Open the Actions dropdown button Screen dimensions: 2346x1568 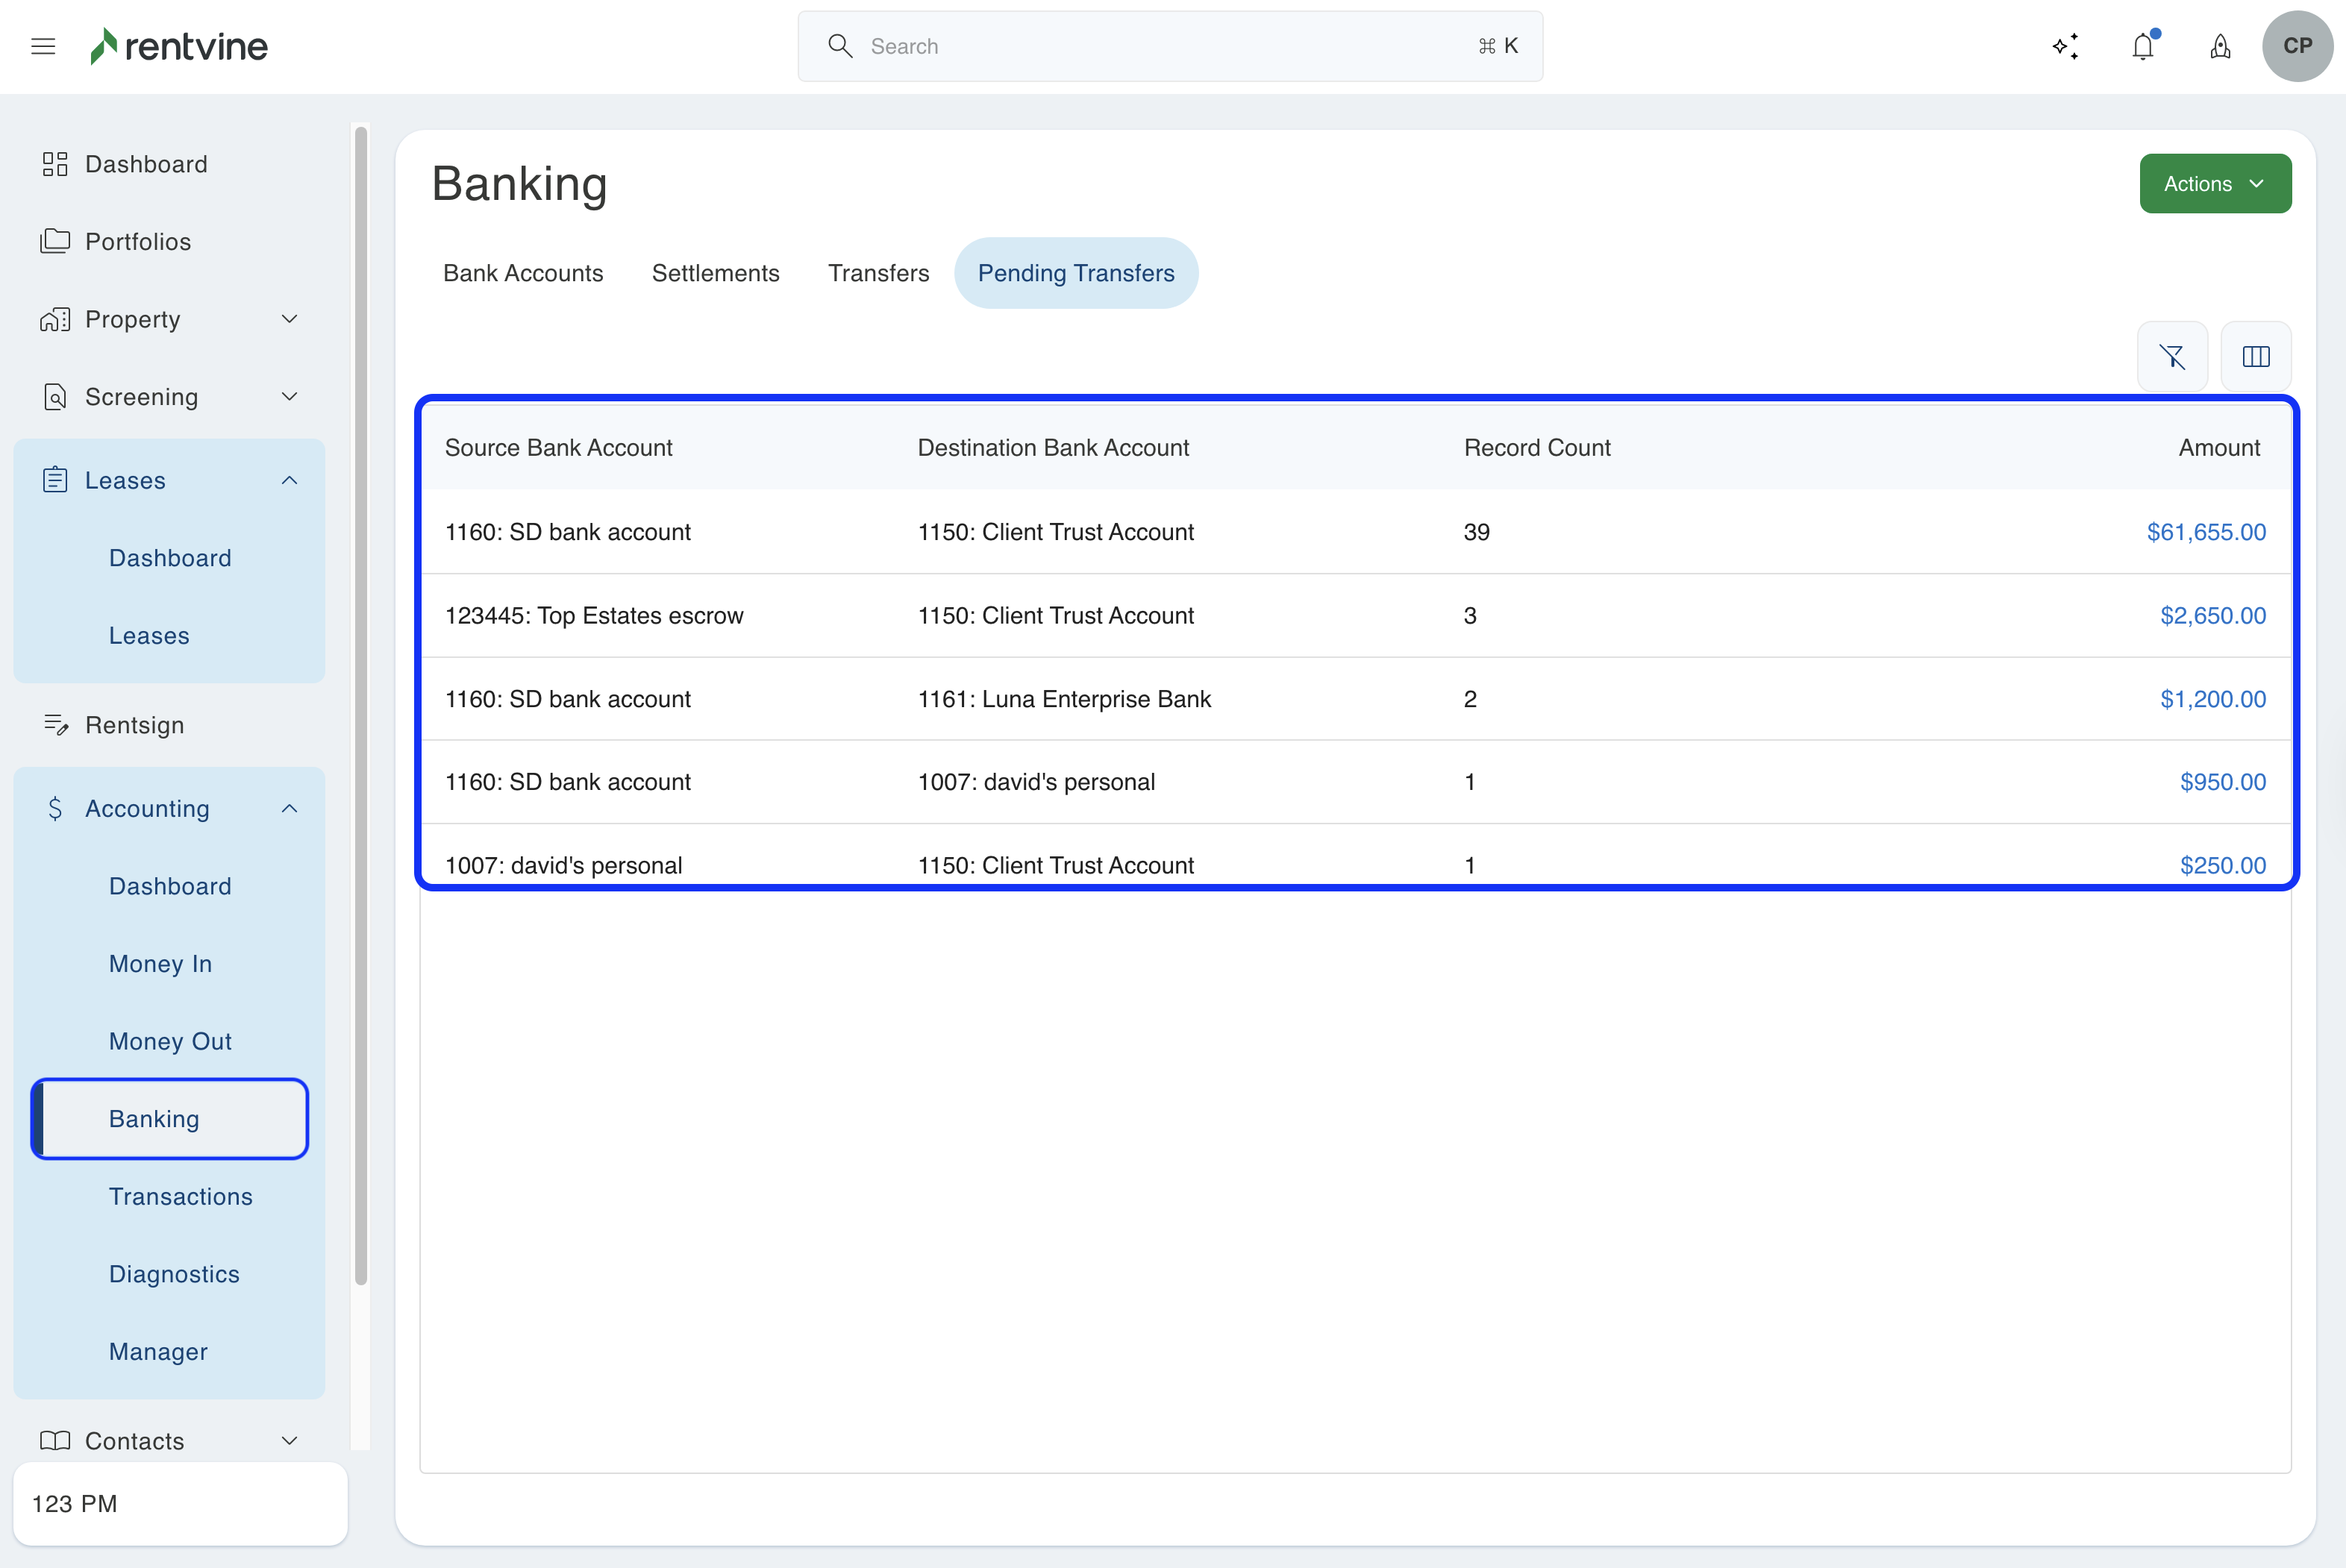2215,183
